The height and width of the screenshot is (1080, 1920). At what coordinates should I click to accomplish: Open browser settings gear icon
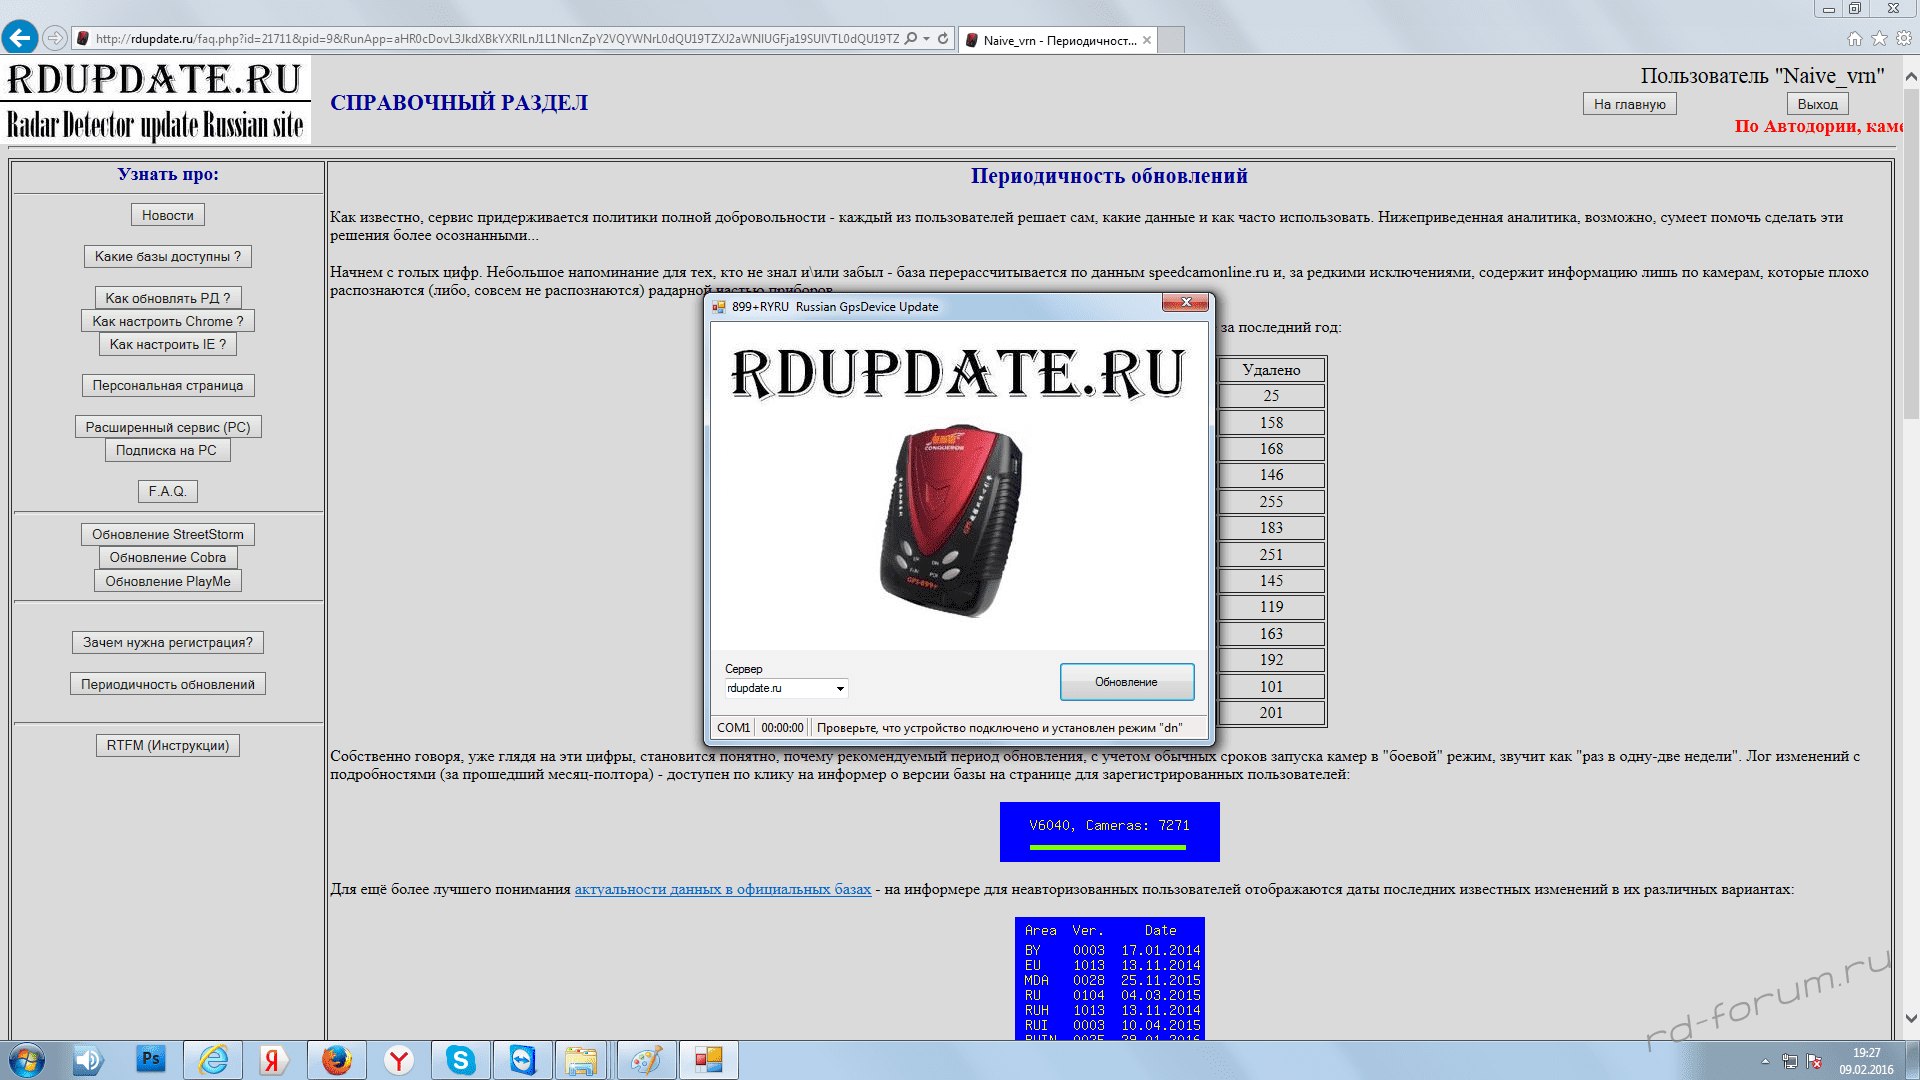1904,39
